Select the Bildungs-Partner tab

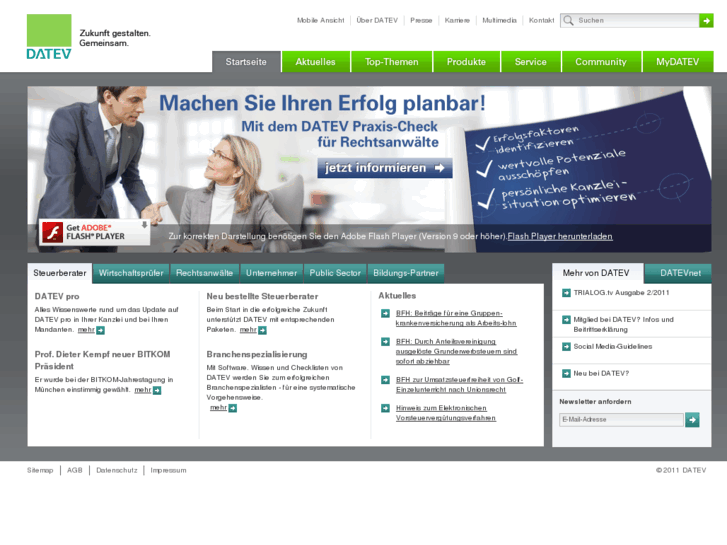coord(406,273)
